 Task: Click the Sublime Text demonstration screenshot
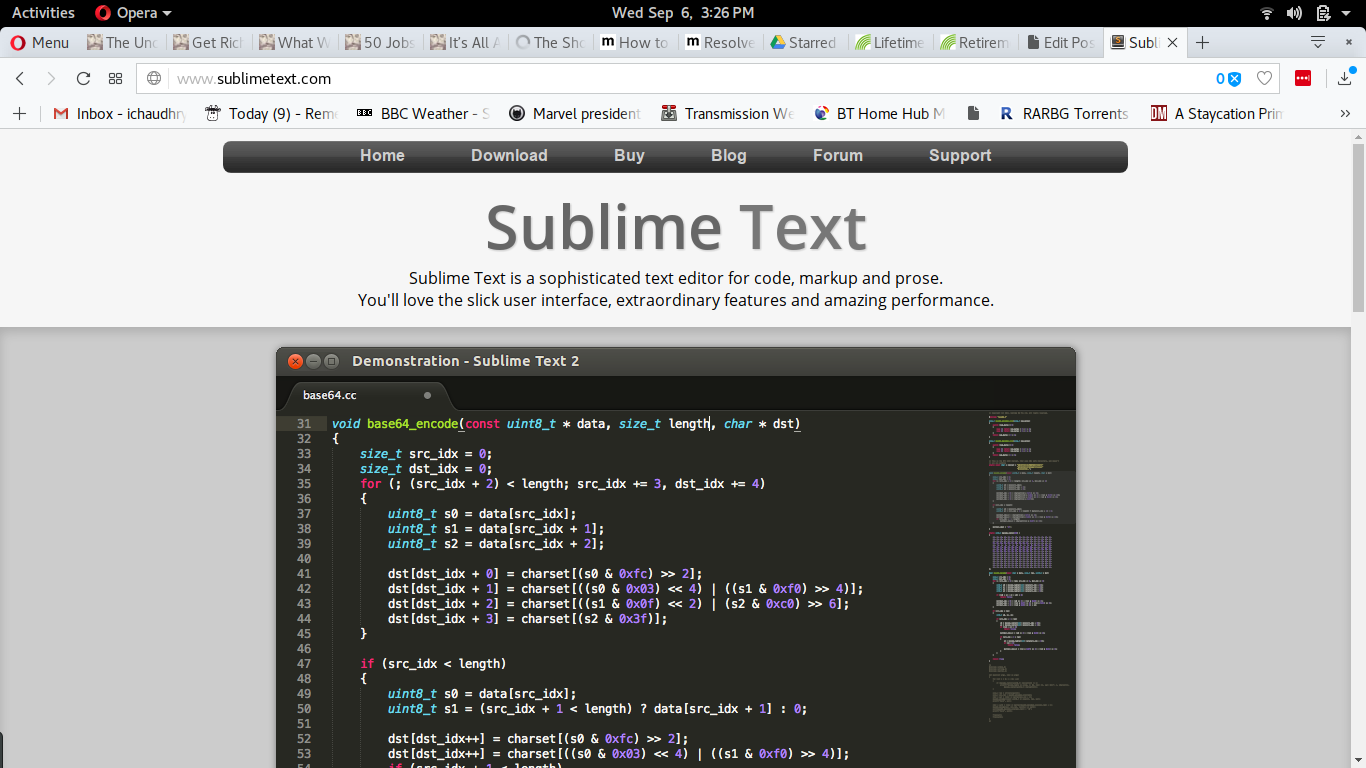tap(676, 557)
